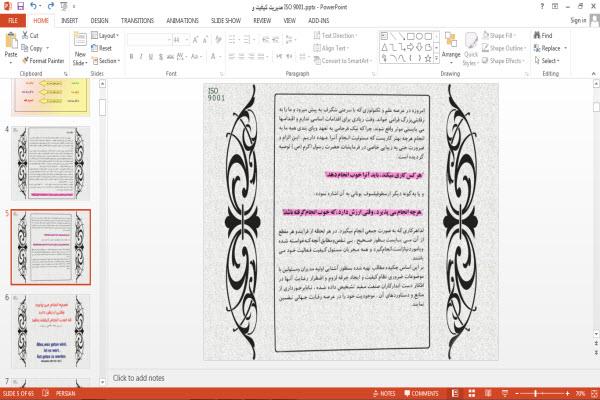Switch to the SLIDE SHOW tab

click(226, 20)
